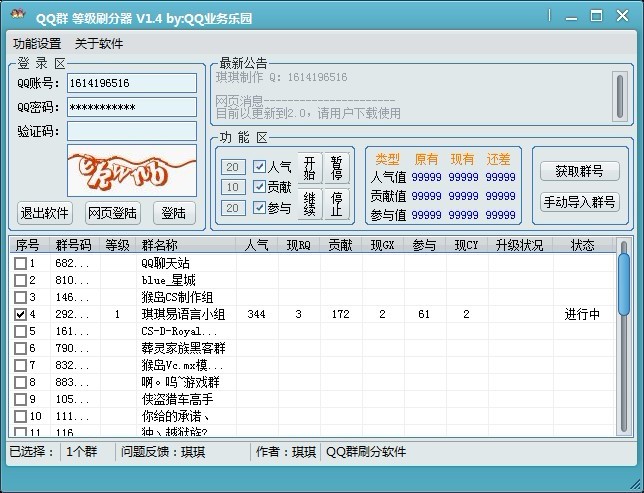Viewport: 644px width, 493px height.
Task: Click the 暂停 pause button
Action: coord(336,168)
